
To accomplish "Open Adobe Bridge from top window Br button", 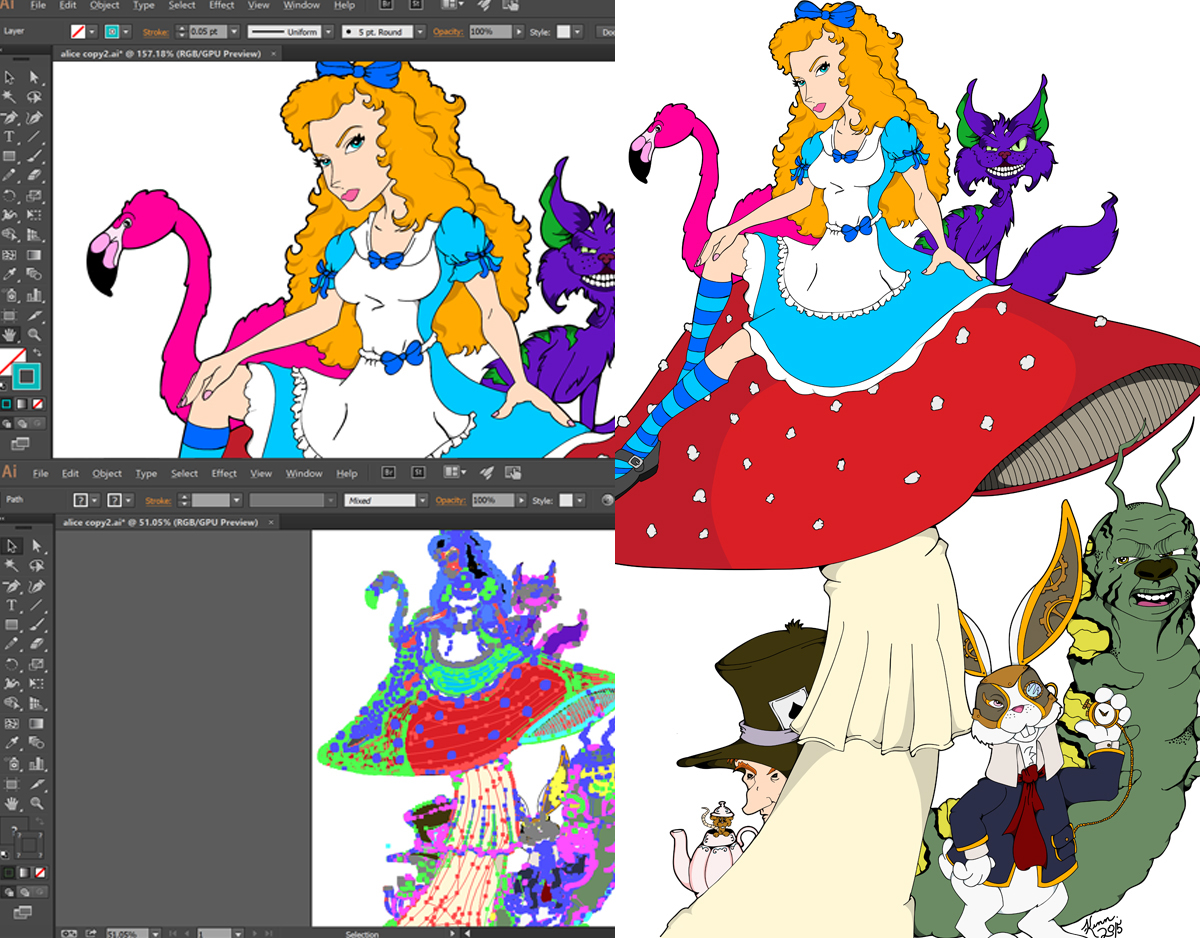I will 386,5.
